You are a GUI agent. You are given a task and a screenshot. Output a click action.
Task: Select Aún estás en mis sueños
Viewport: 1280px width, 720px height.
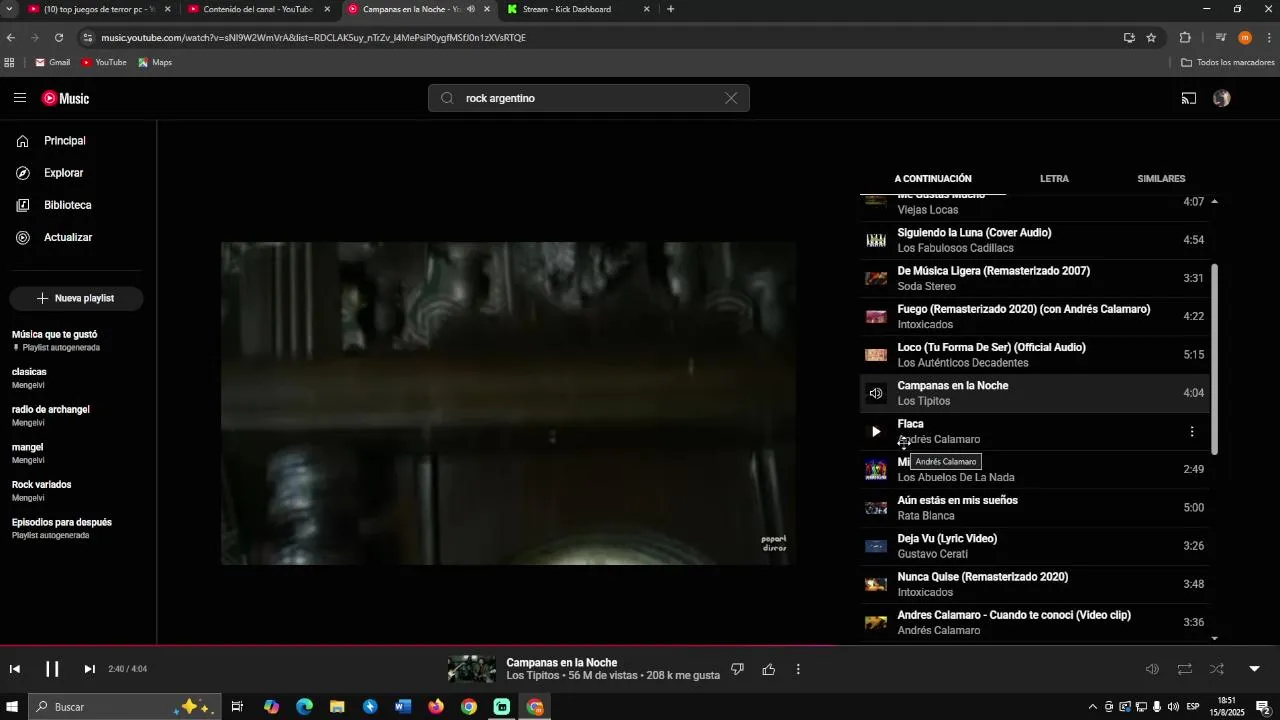(1035, 508)
